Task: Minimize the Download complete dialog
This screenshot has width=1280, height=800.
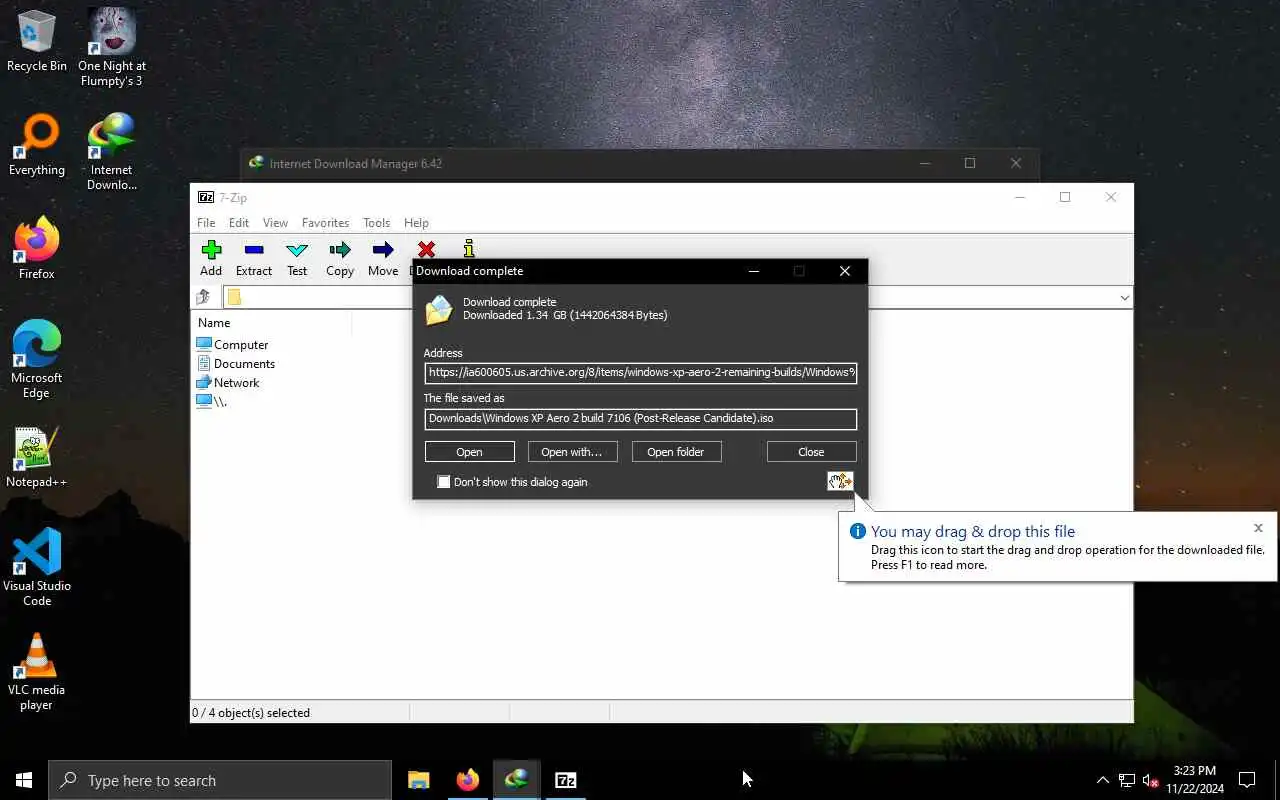Action: (754, 271)
